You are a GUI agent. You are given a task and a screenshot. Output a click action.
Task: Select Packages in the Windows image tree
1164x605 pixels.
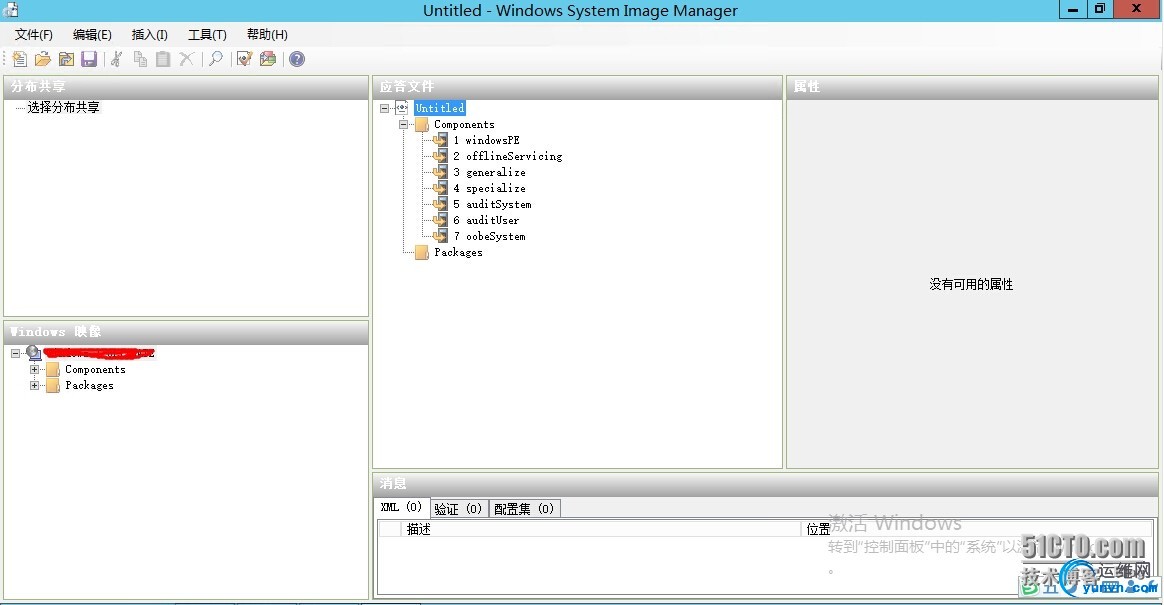click(89, 386)
